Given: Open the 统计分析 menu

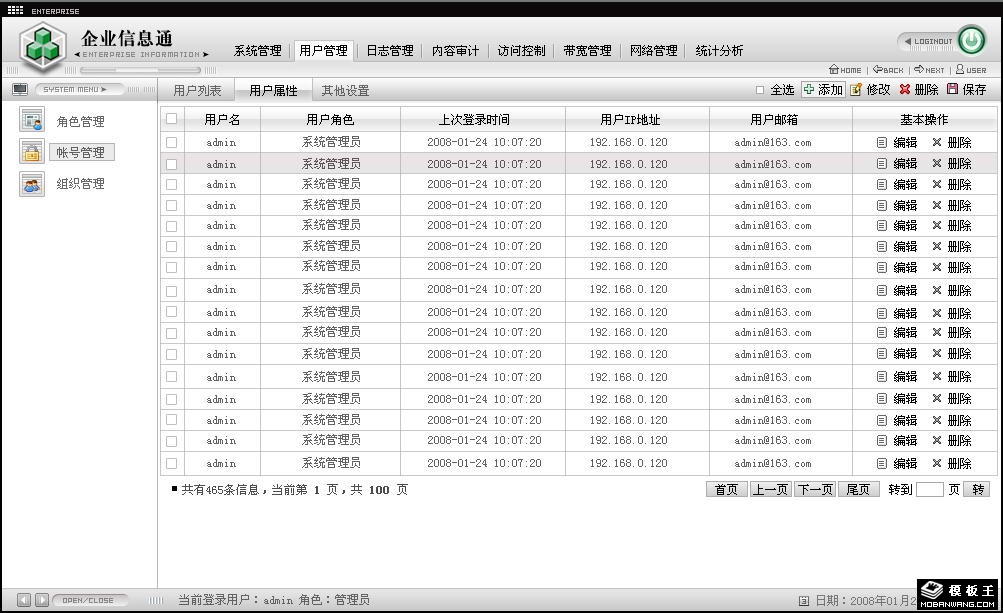Looking at the screenshot, I should pos(719,51).
